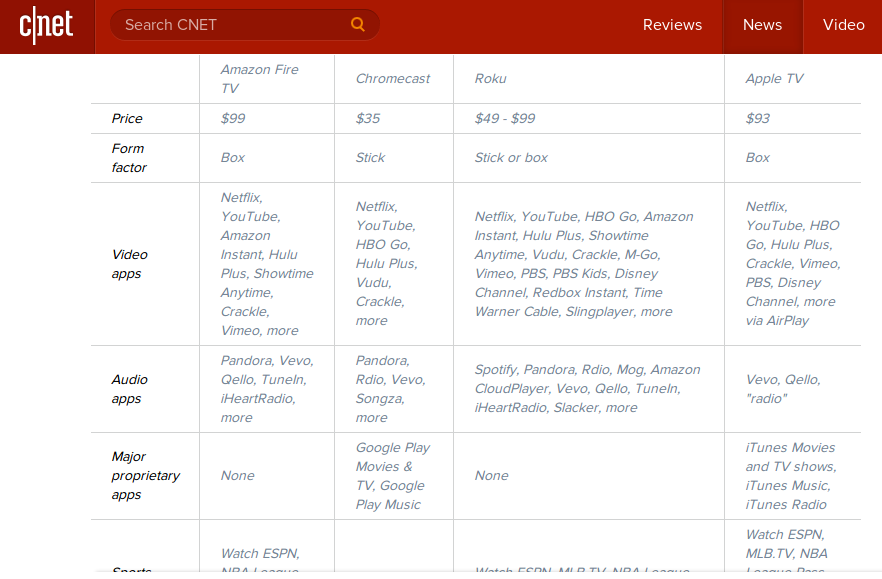The width and height of the screenshot is (882, 579).
Task: Click the Video apps row label
Action: [129, 264]
